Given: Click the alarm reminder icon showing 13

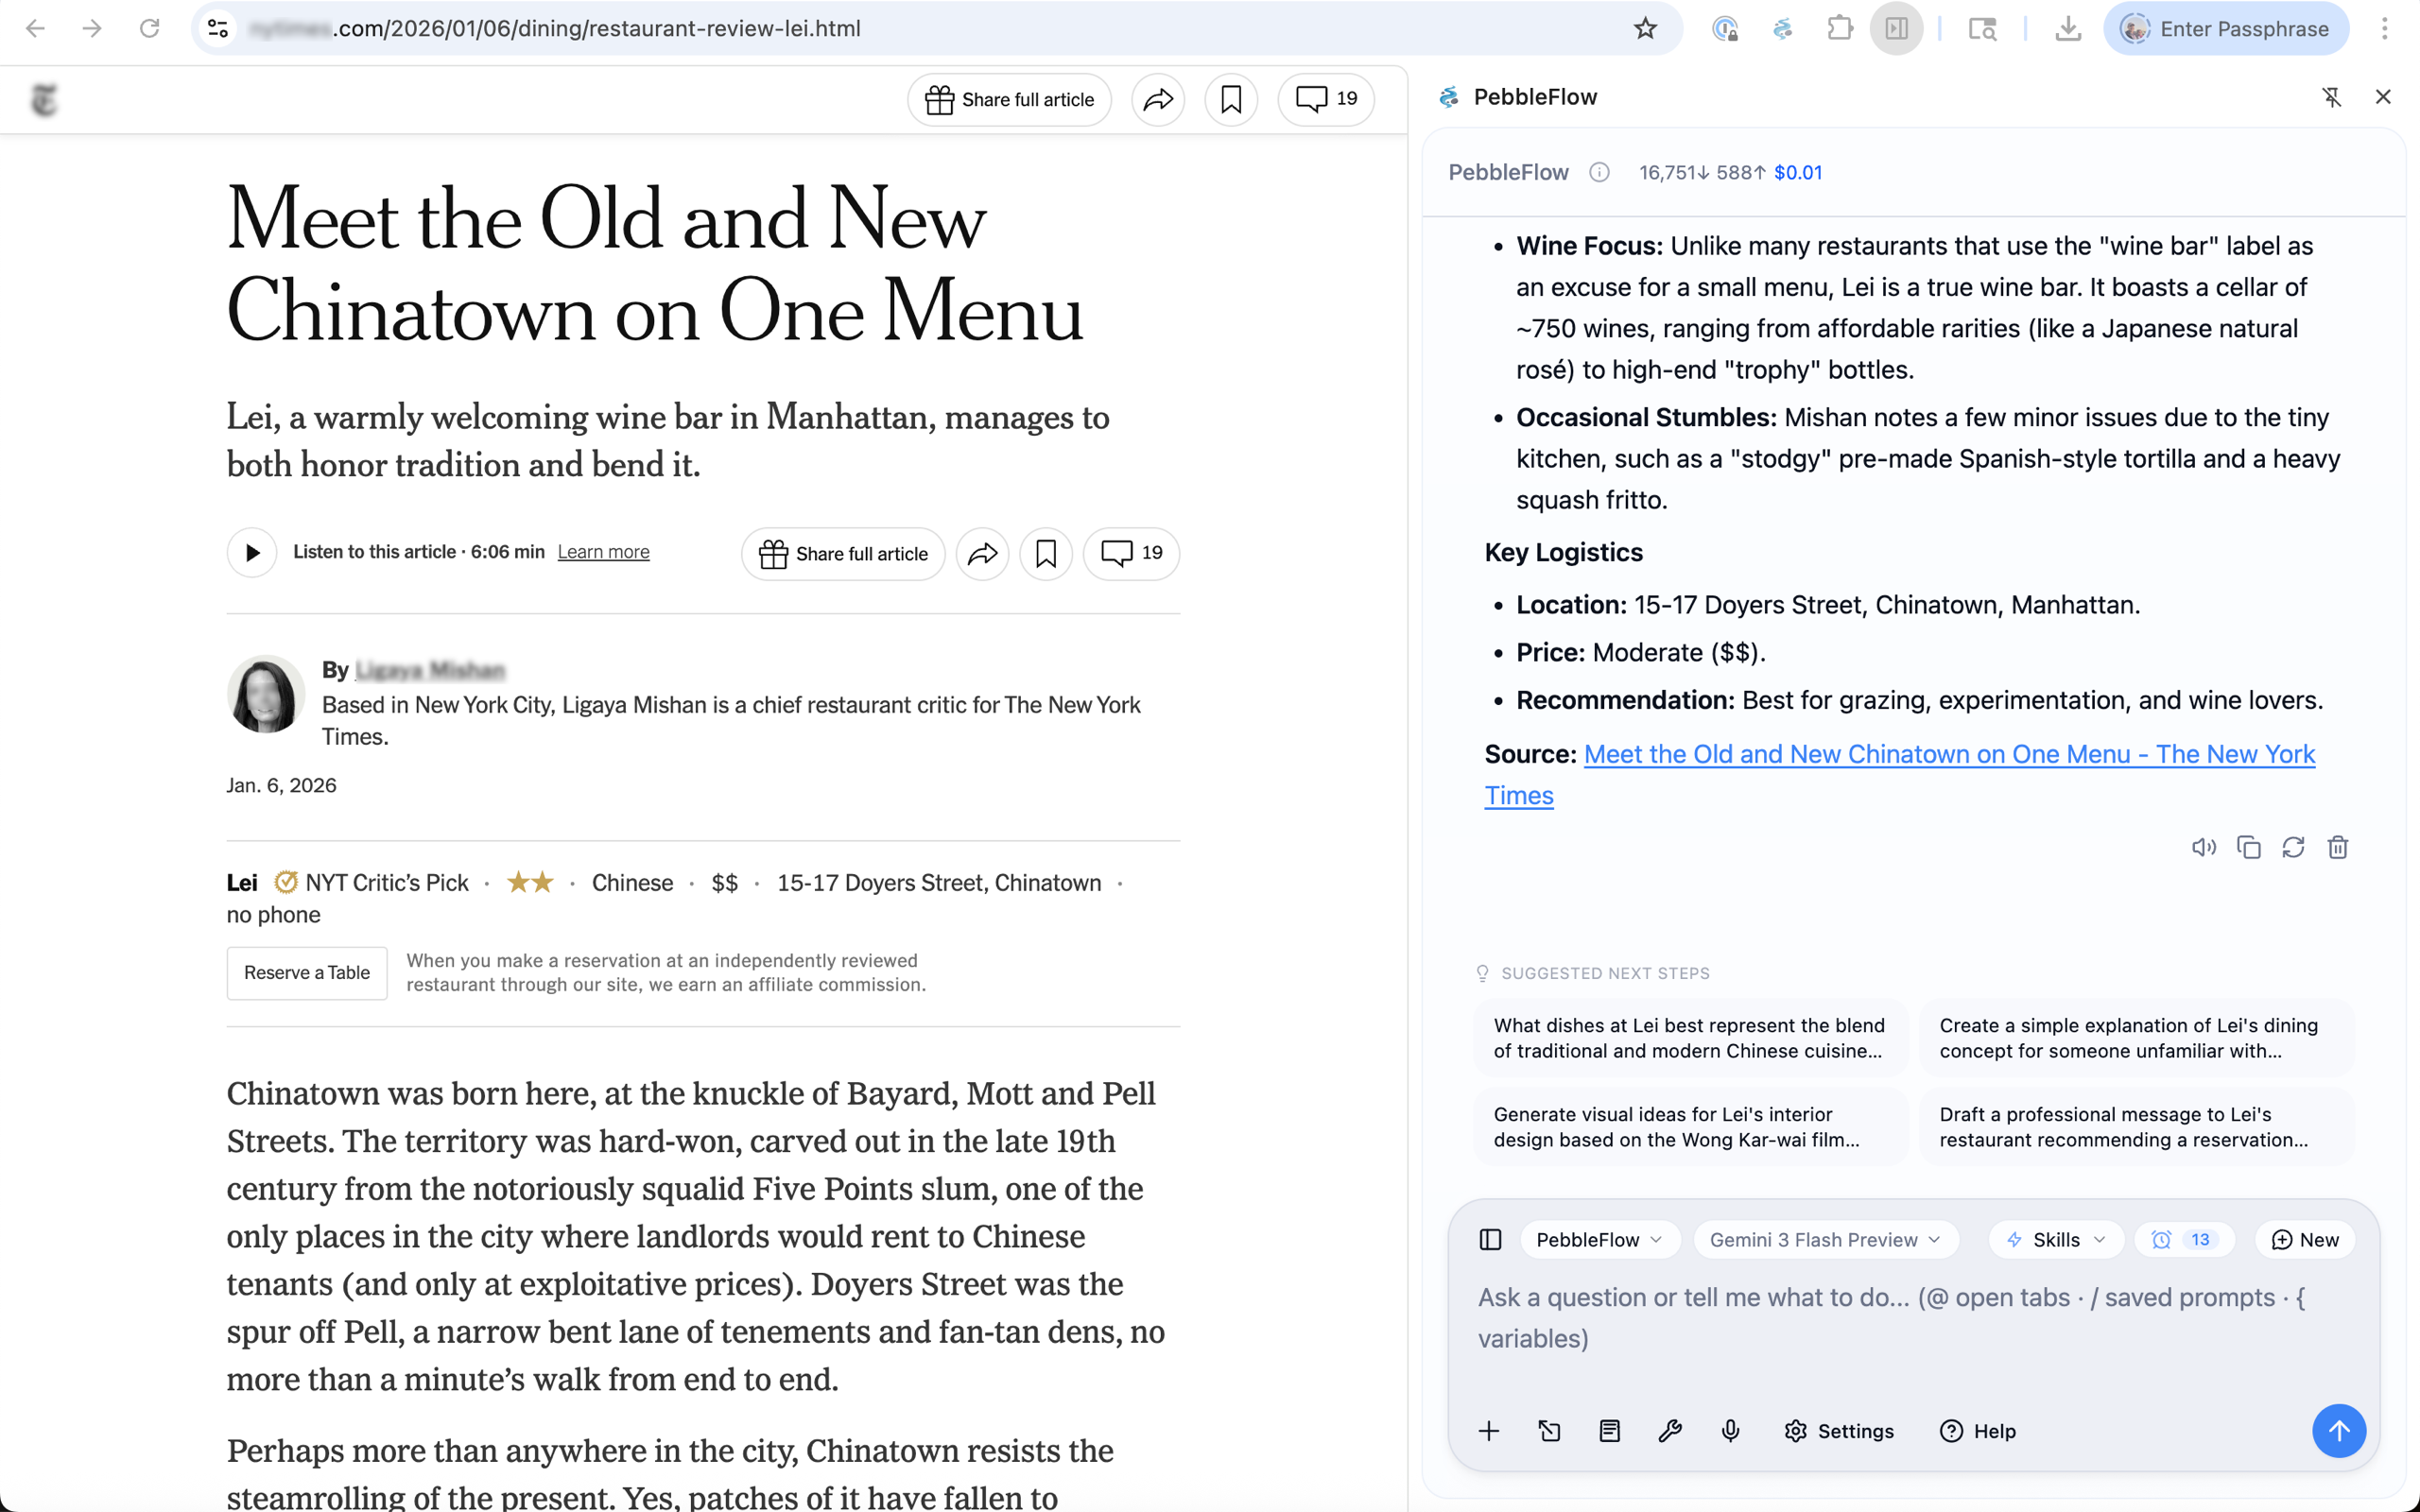Looking at the screenshot, I should pos(2186,1239).
